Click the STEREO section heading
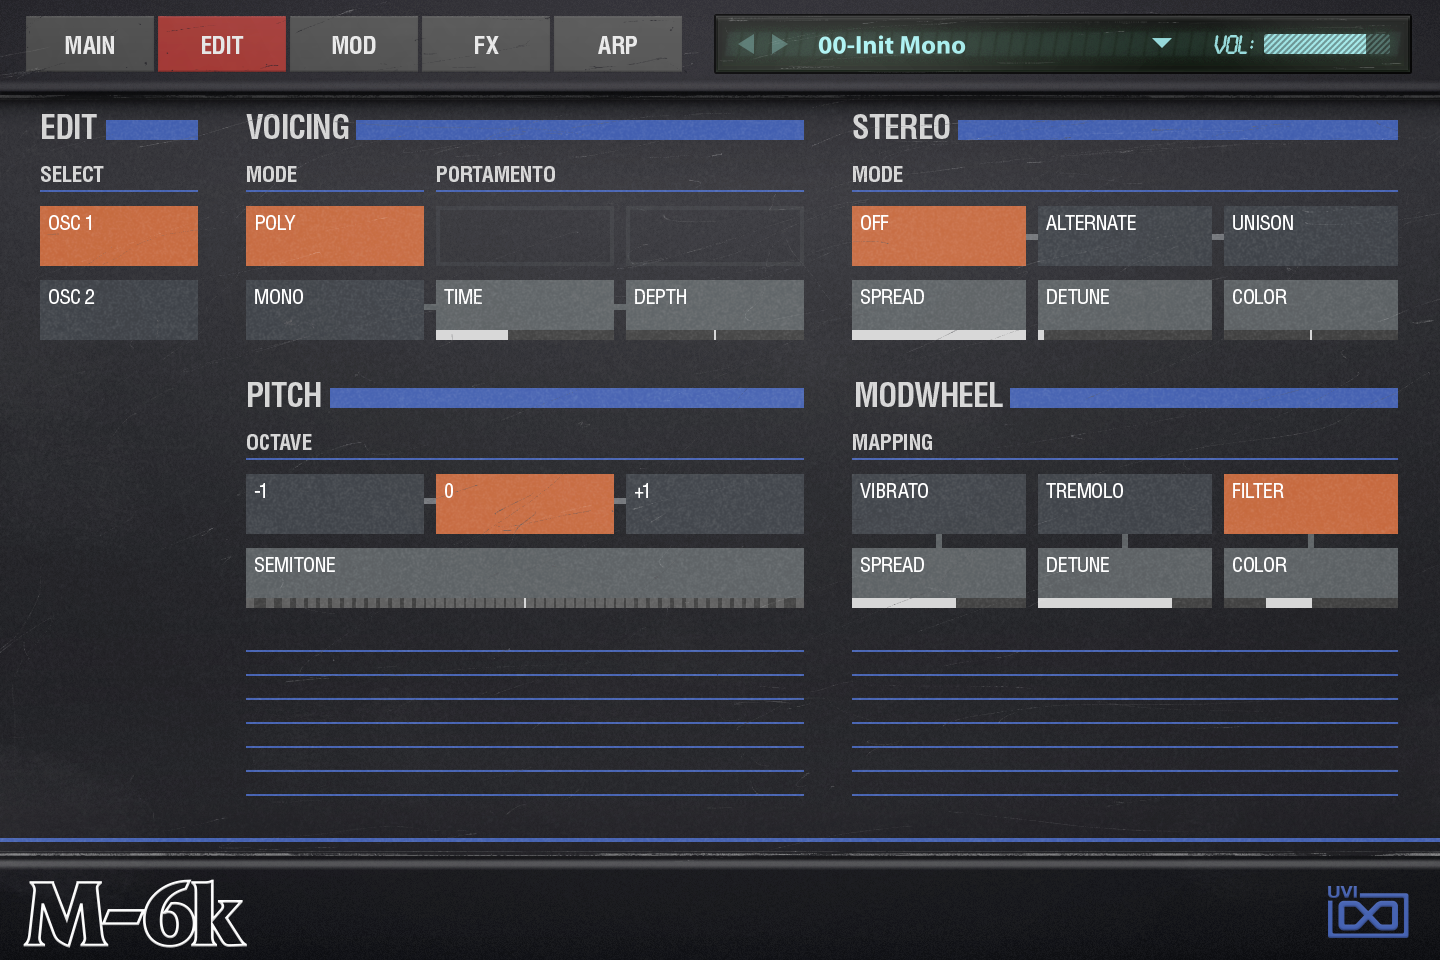The width and height of the screenshot is (1440, 960). pos(901,128)
